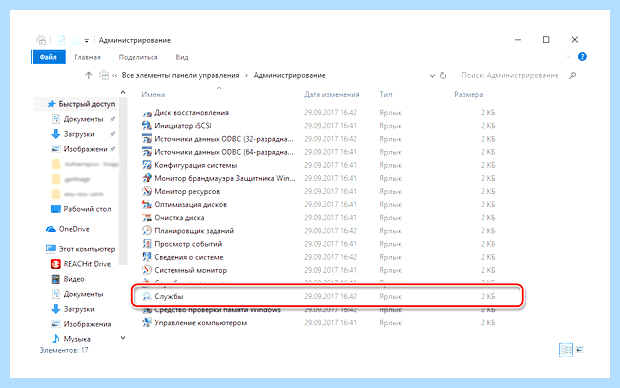
Task: Sort by the Имя column header
Action: (153, 95)
